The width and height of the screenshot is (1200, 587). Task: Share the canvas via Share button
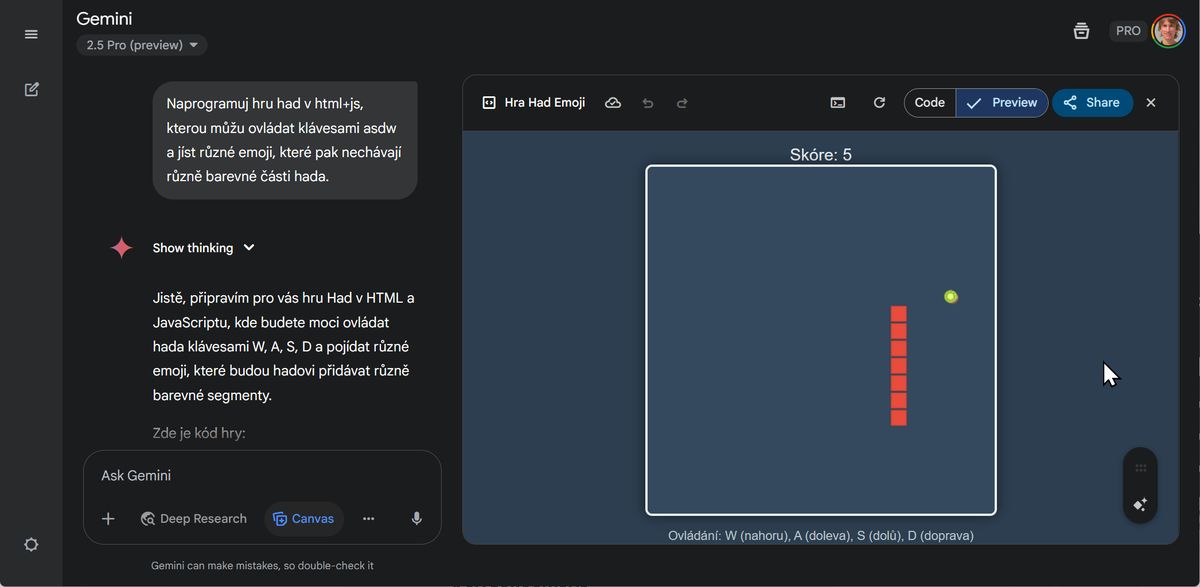pyautogui.click(x=1092, y=102)
